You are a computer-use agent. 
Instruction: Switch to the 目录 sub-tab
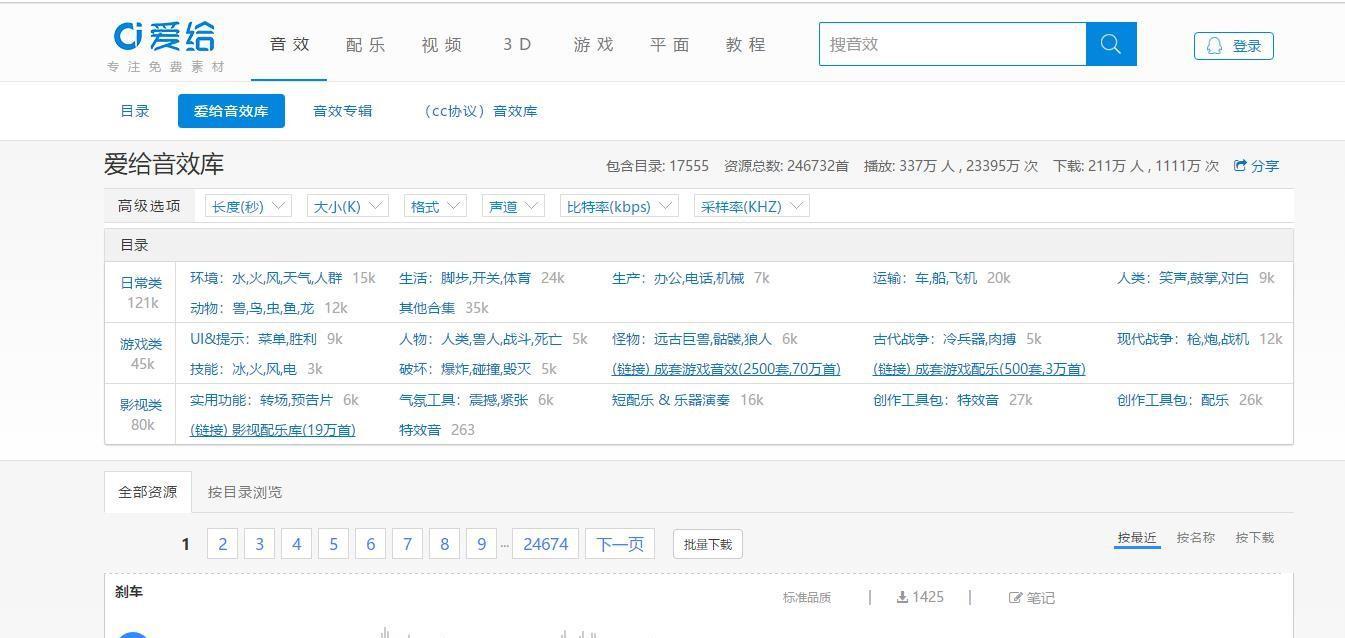pos(135,111)
